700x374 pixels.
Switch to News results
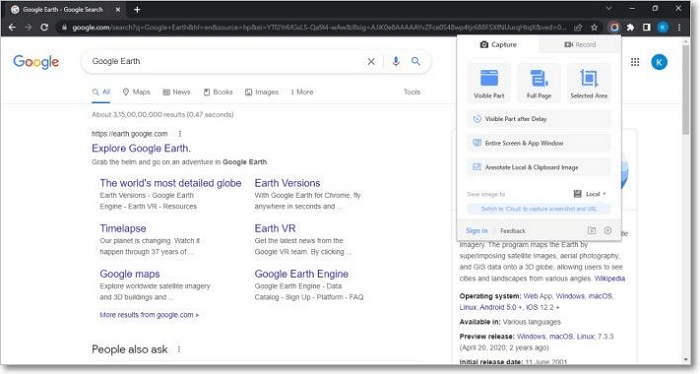tap(176, 92)
